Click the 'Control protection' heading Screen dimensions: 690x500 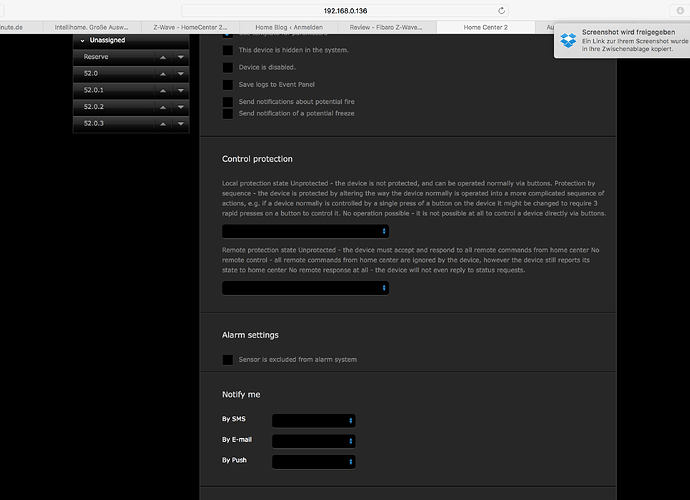pyautogui.click(x=257, y=159)
